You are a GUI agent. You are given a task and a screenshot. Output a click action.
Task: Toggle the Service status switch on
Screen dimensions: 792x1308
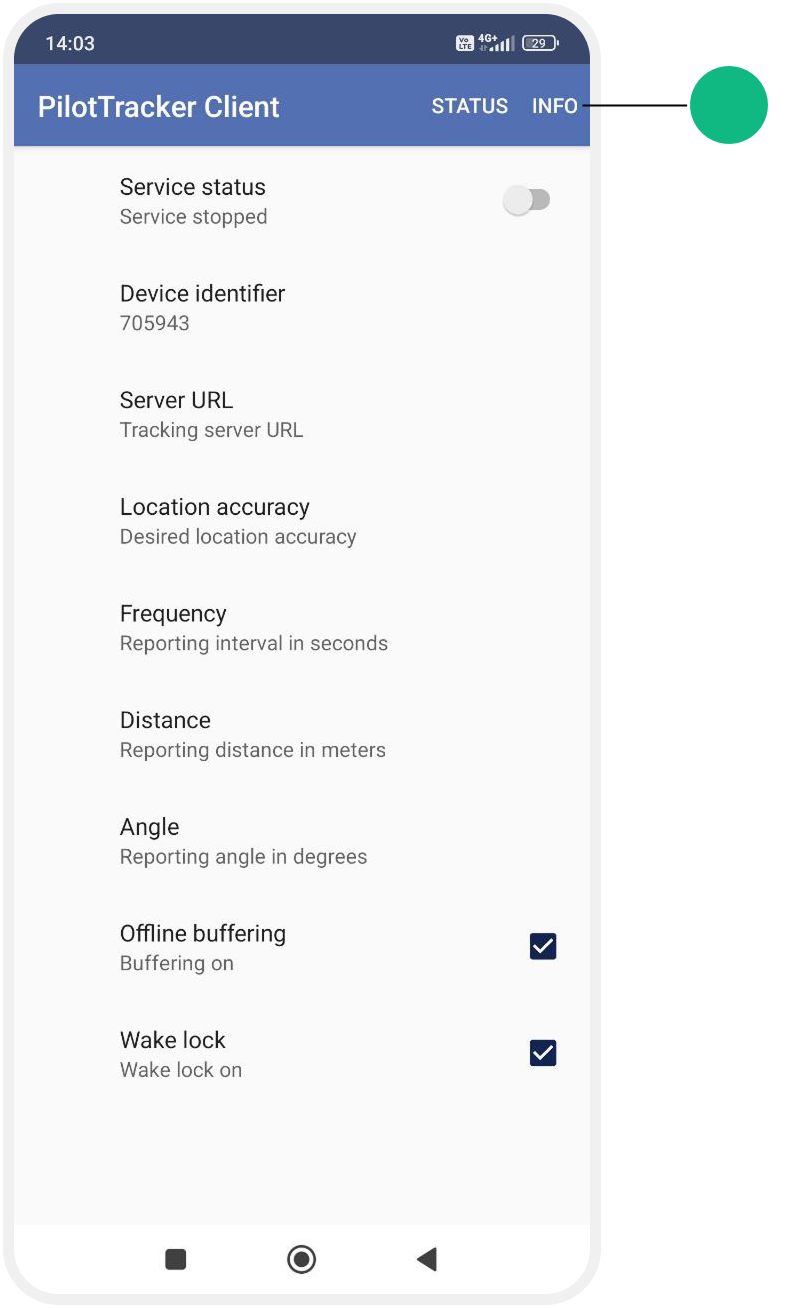coord(527,200)
